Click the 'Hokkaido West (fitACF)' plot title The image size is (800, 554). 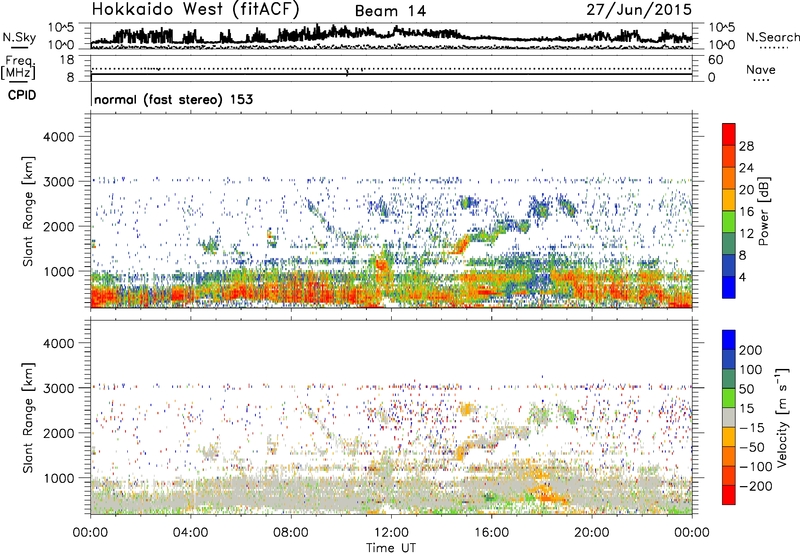pyautogui.click(x=195, y=9)
